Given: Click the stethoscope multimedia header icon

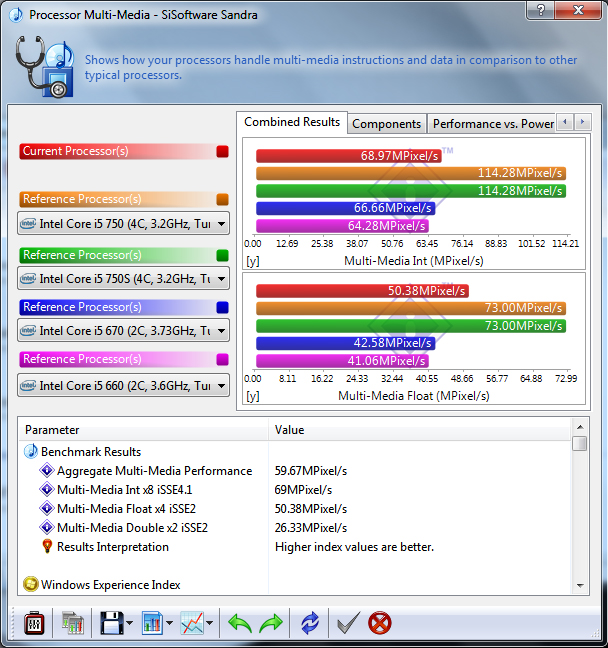Looking at the screenshot, I should coord(45,66).
